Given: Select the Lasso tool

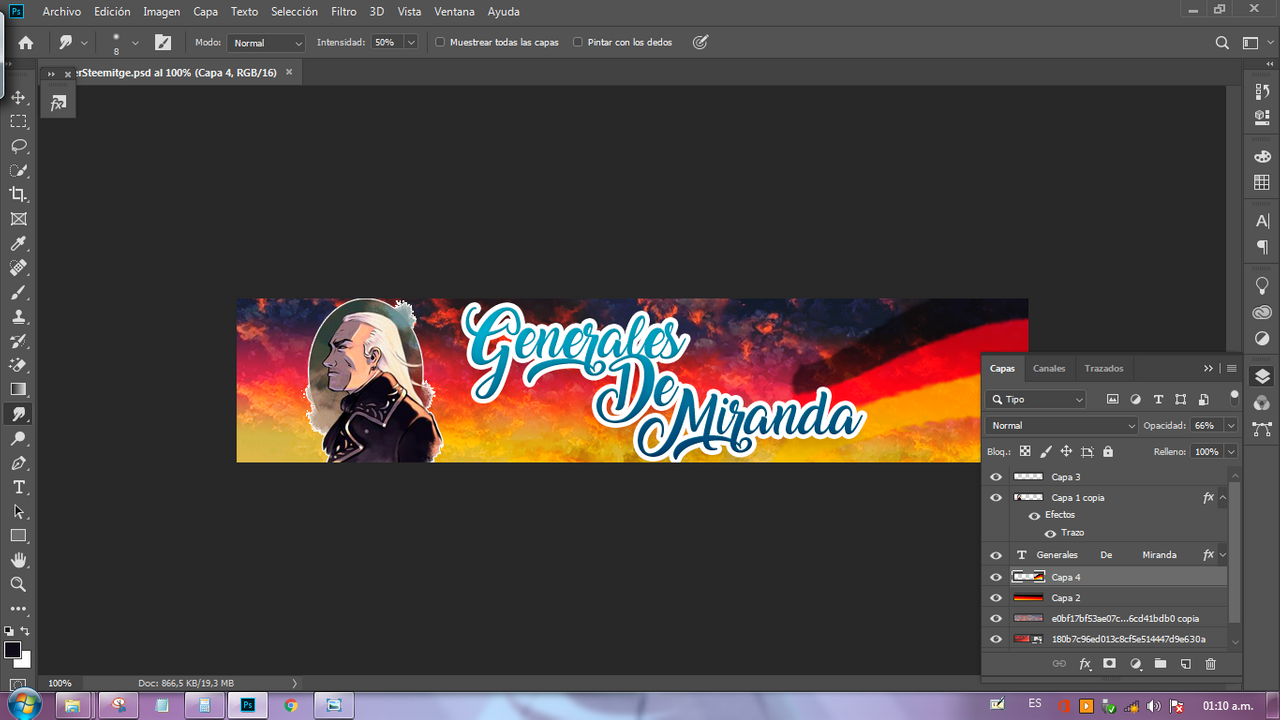Looking at the screenshot, I should click(18, 146).
